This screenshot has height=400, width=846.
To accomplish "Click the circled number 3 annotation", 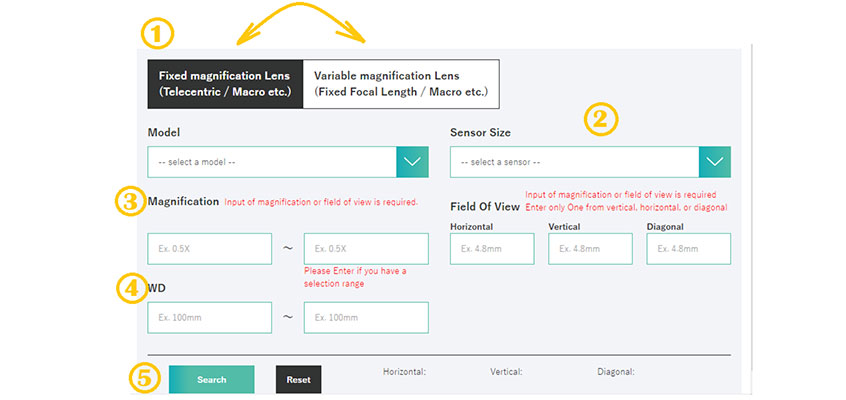I will [131, 202].
